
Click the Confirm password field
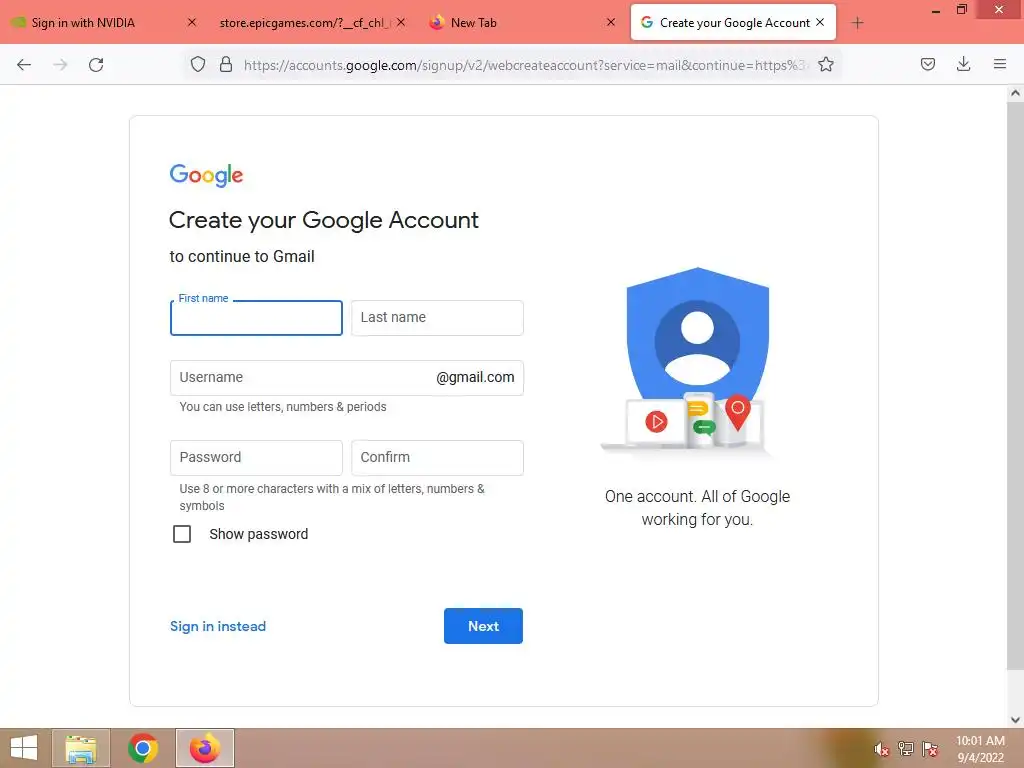(437, 458)
